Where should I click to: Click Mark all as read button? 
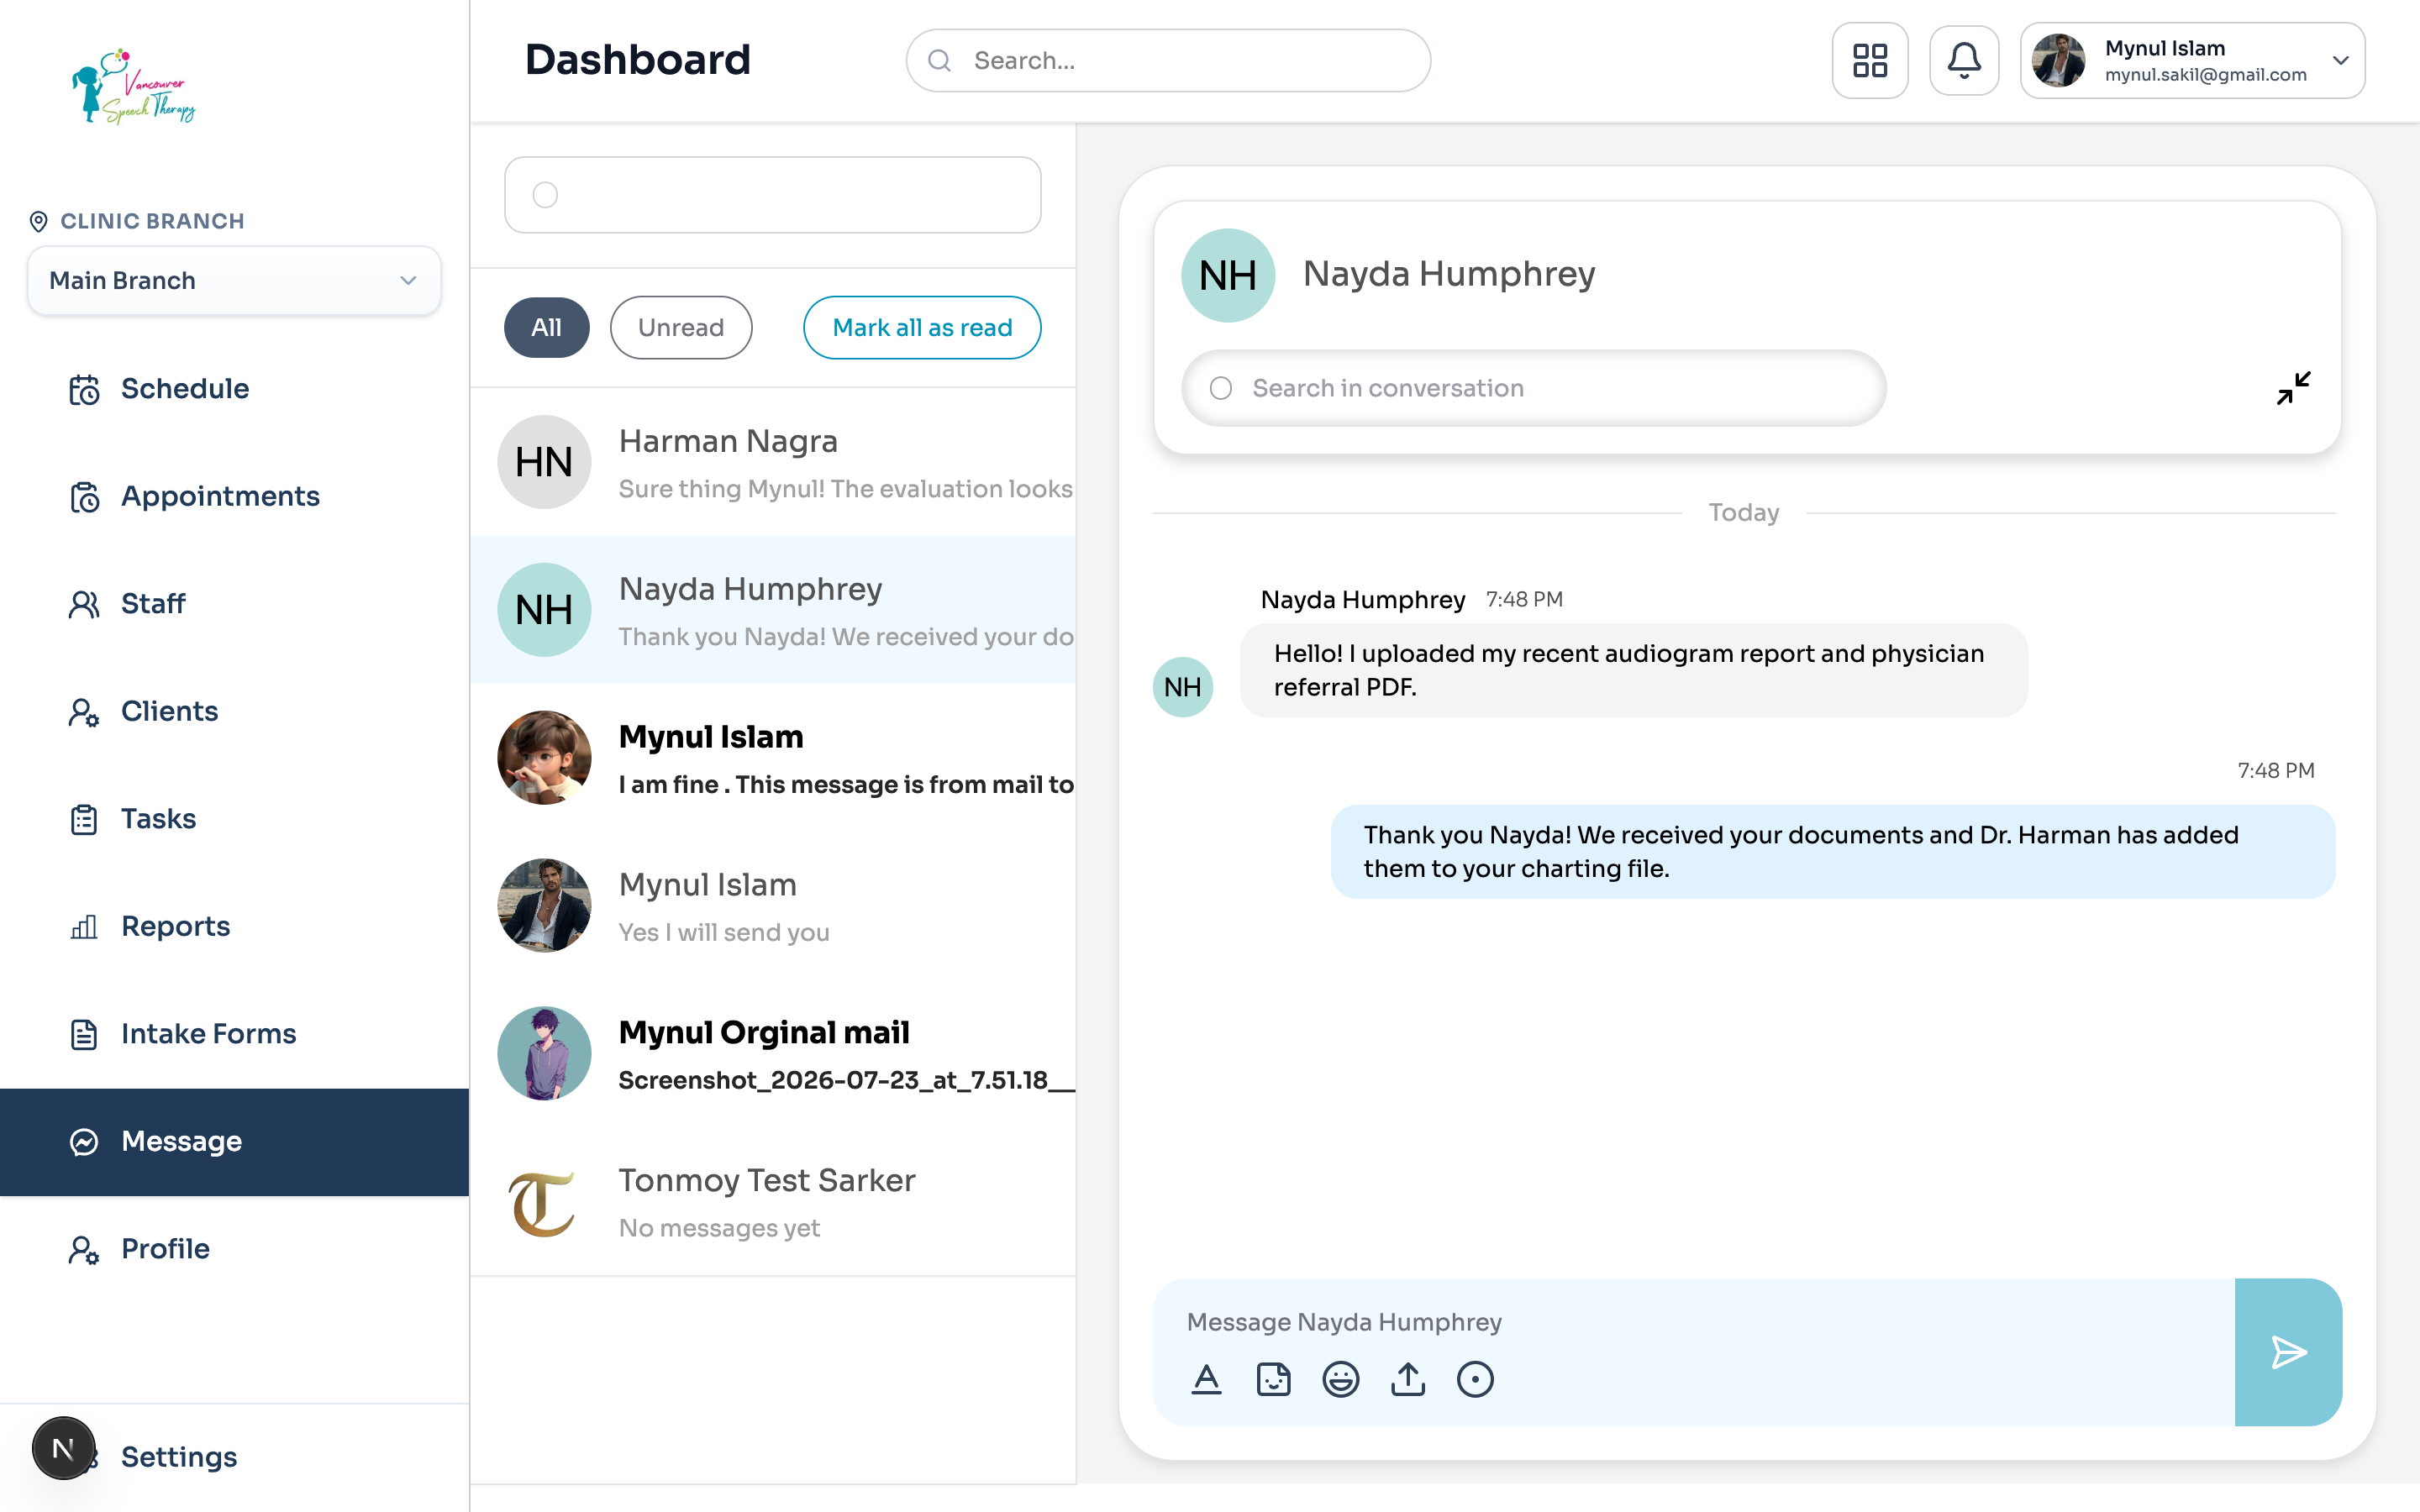point(922,327)
